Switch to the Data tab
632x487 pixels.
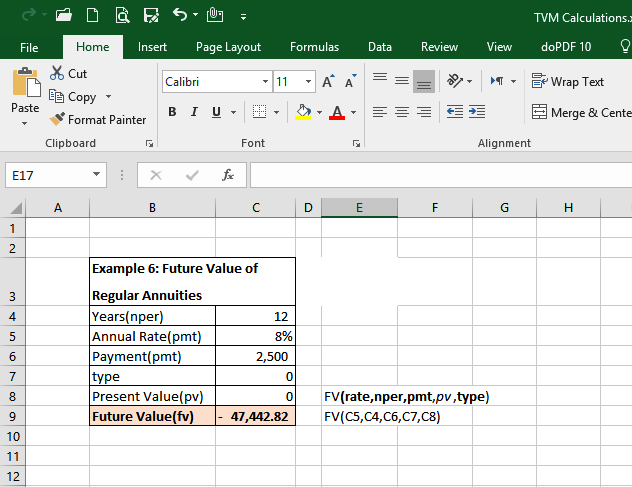(x=380, y=47)
